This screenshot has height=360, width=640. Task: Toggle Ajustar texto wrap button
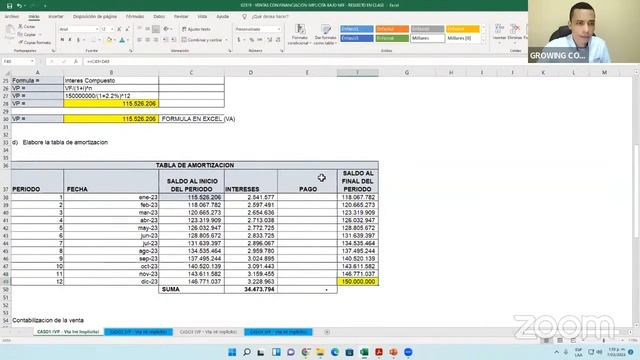tap(196, 29)
